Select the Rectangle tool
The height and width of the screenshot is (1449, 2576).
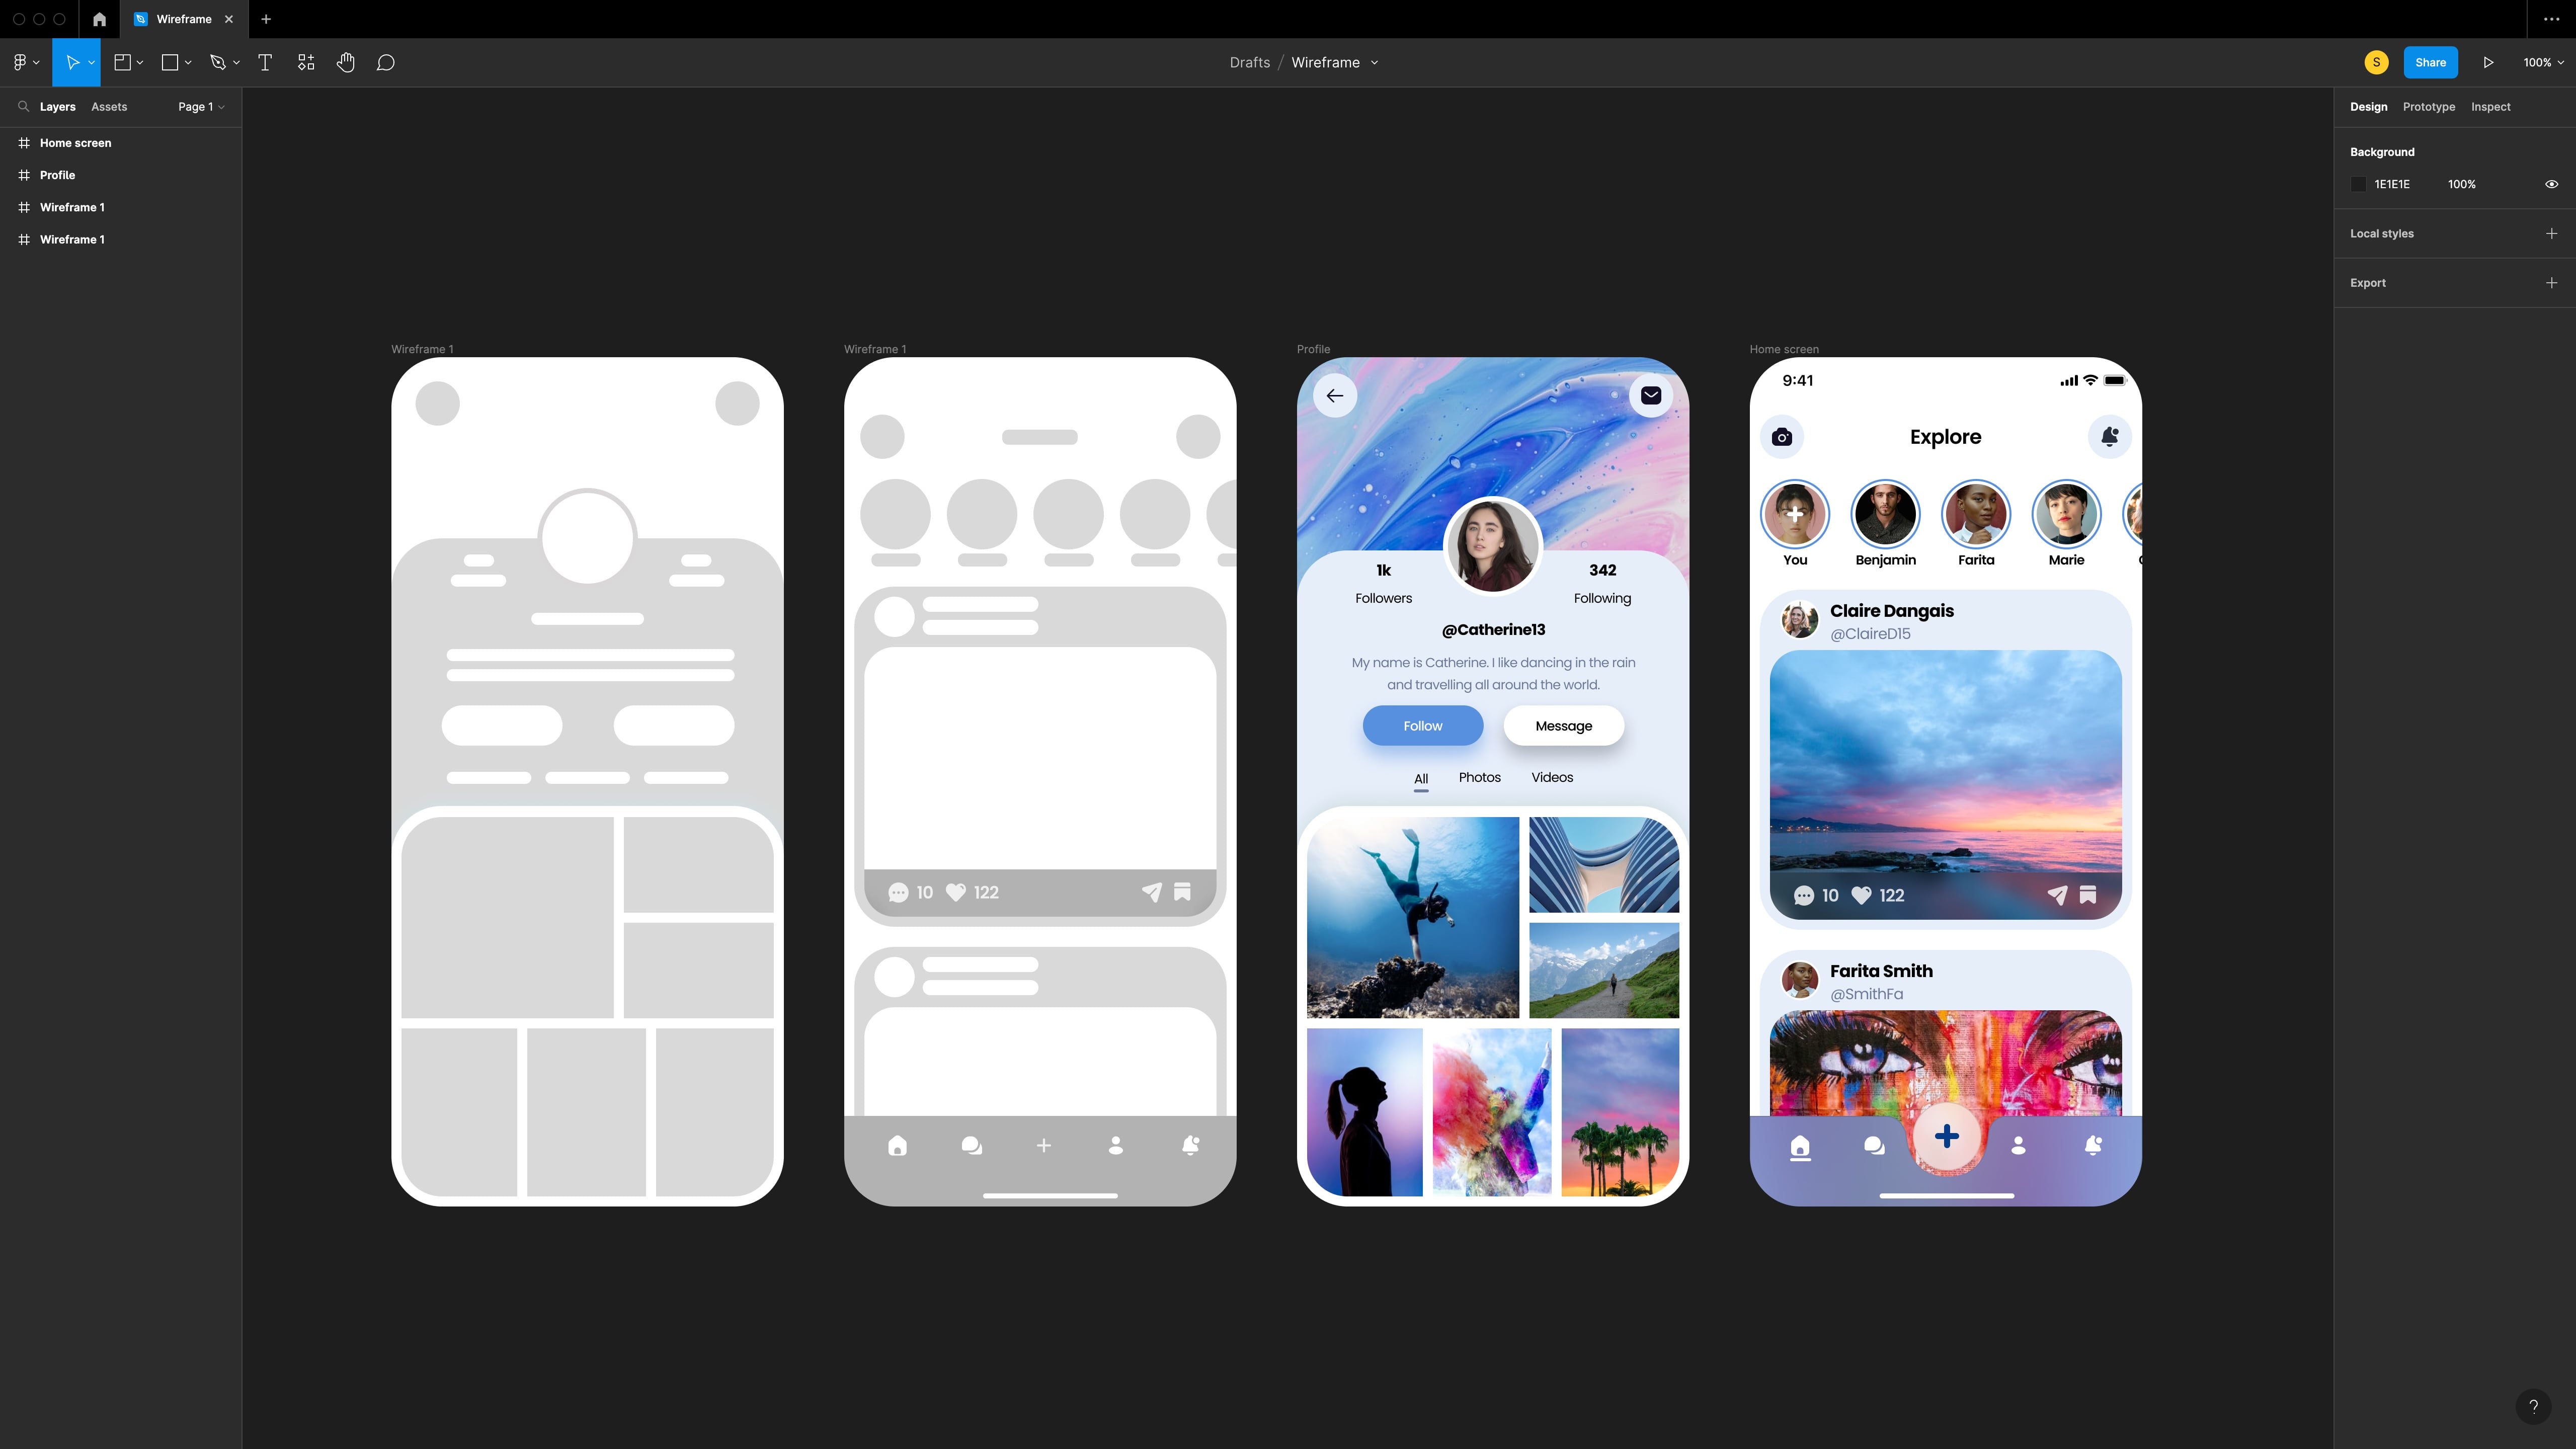(172, 62)
